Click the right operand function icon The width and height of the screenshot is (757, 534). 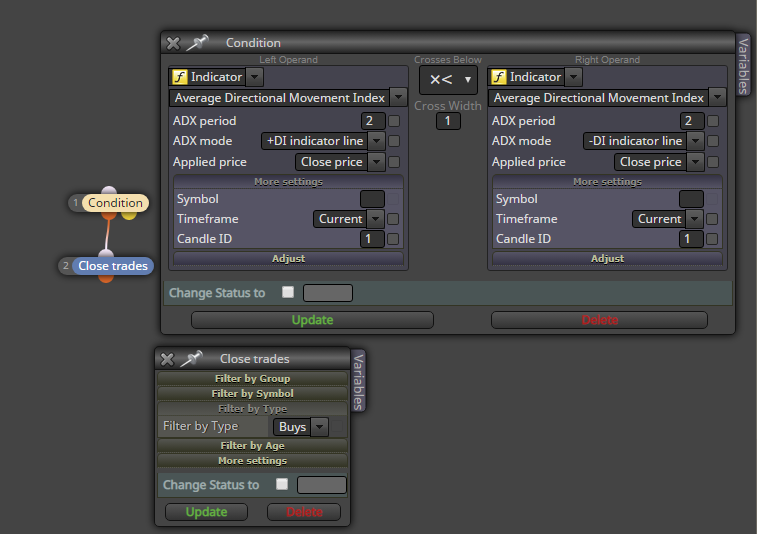click(x=498, y=77)
